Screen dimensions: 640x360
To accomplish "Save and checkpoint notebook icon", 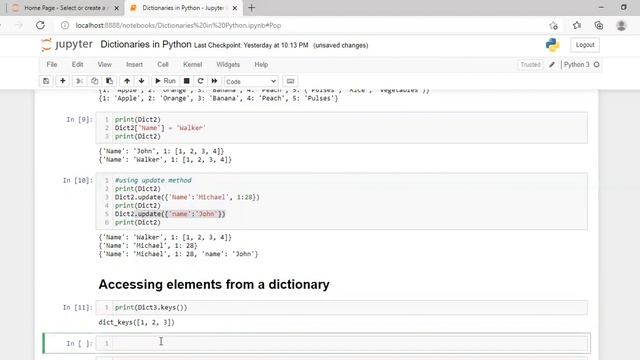I will tap(46, 81).
